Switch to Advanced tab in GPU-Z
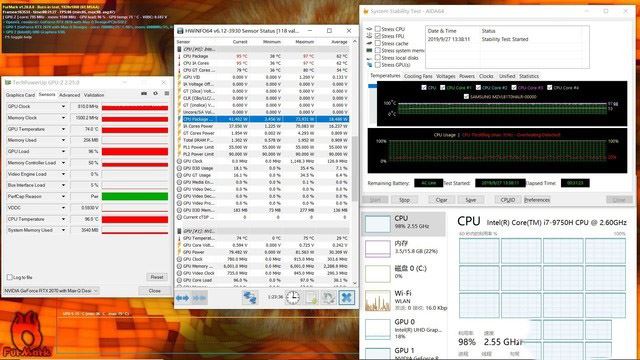Viewport: 640px width, 360px height. tap(70, 95)
